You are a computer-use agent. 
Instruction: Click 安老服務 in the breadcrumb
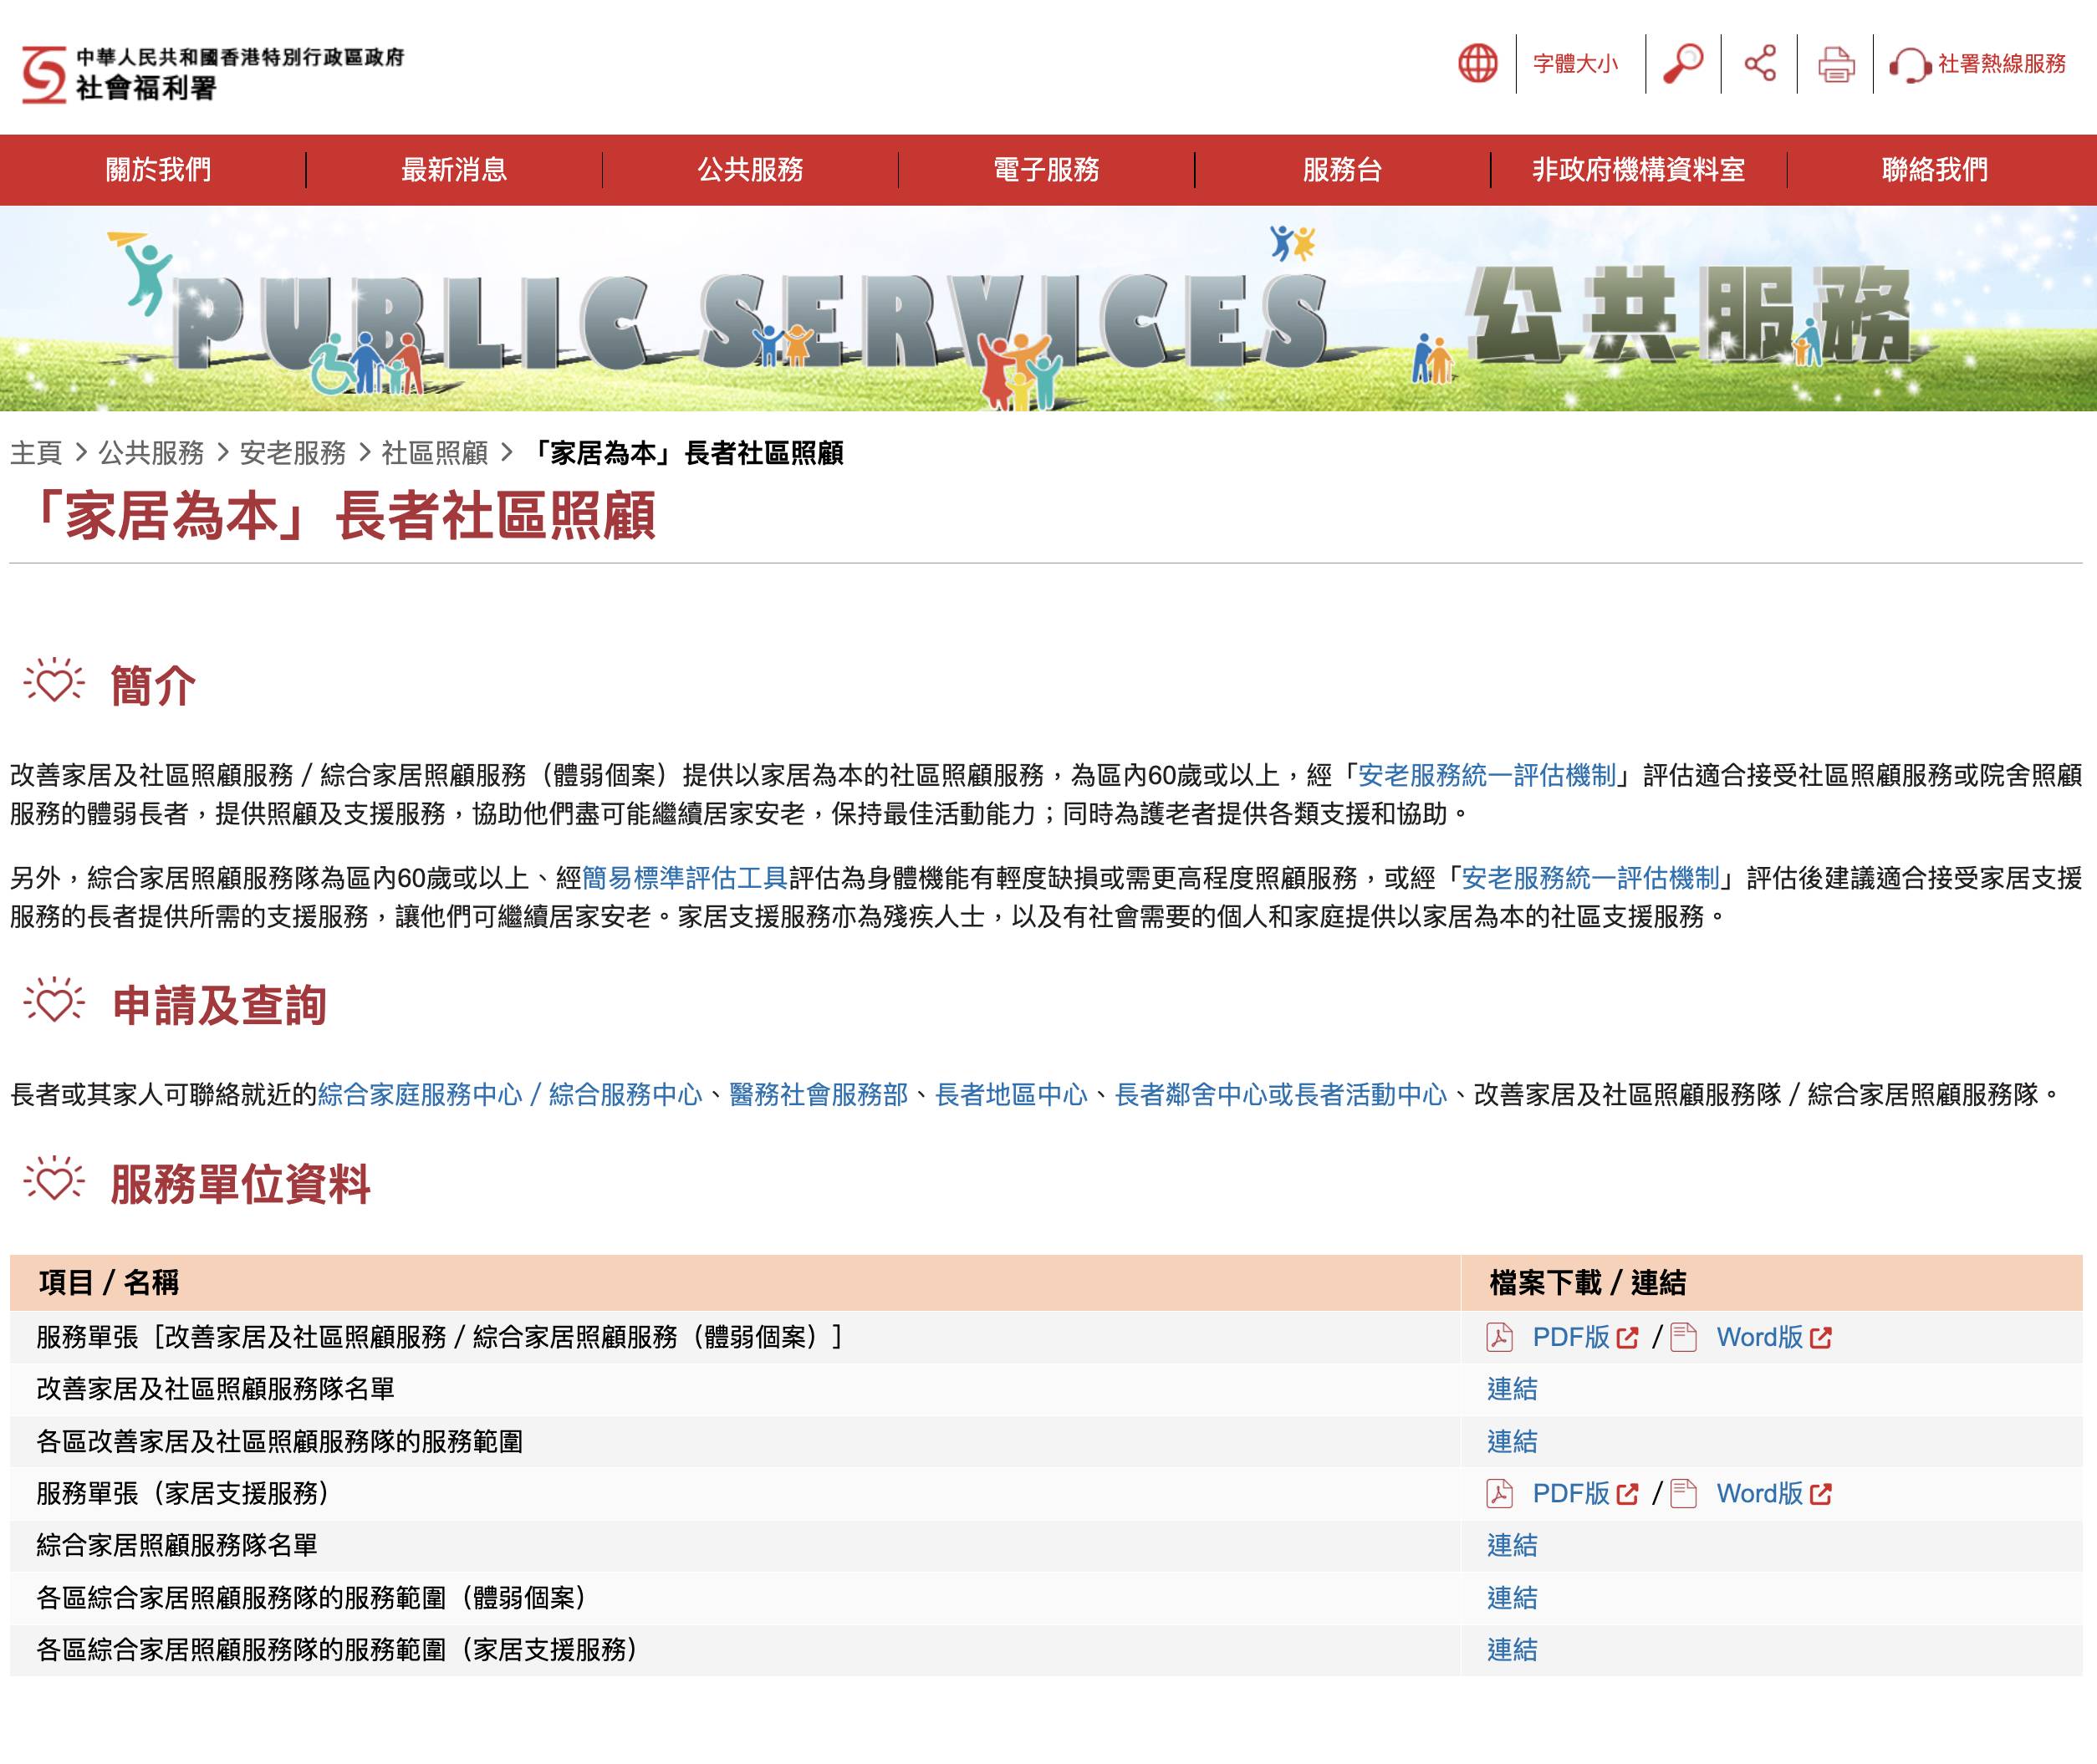point(293,453)
